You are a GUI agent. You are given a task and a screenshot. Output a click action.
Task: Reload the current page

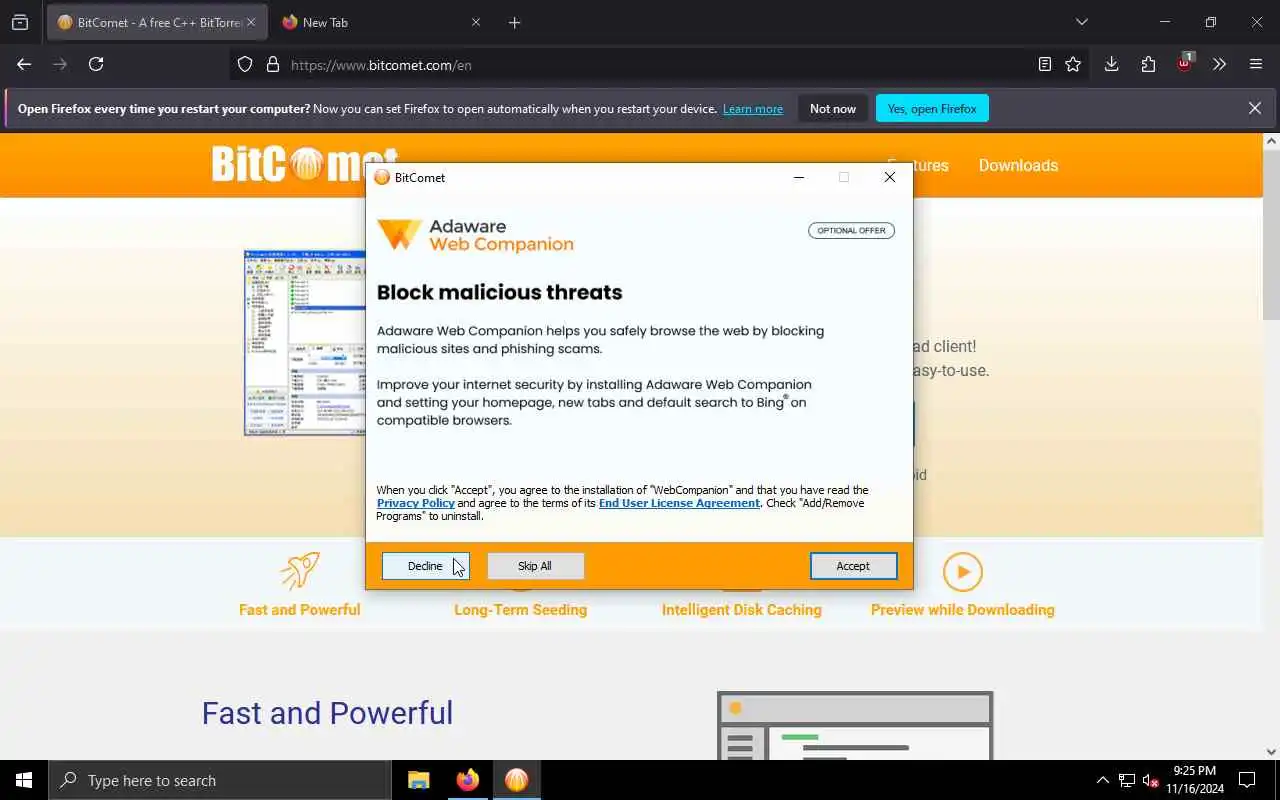click(x=96, y=64)
